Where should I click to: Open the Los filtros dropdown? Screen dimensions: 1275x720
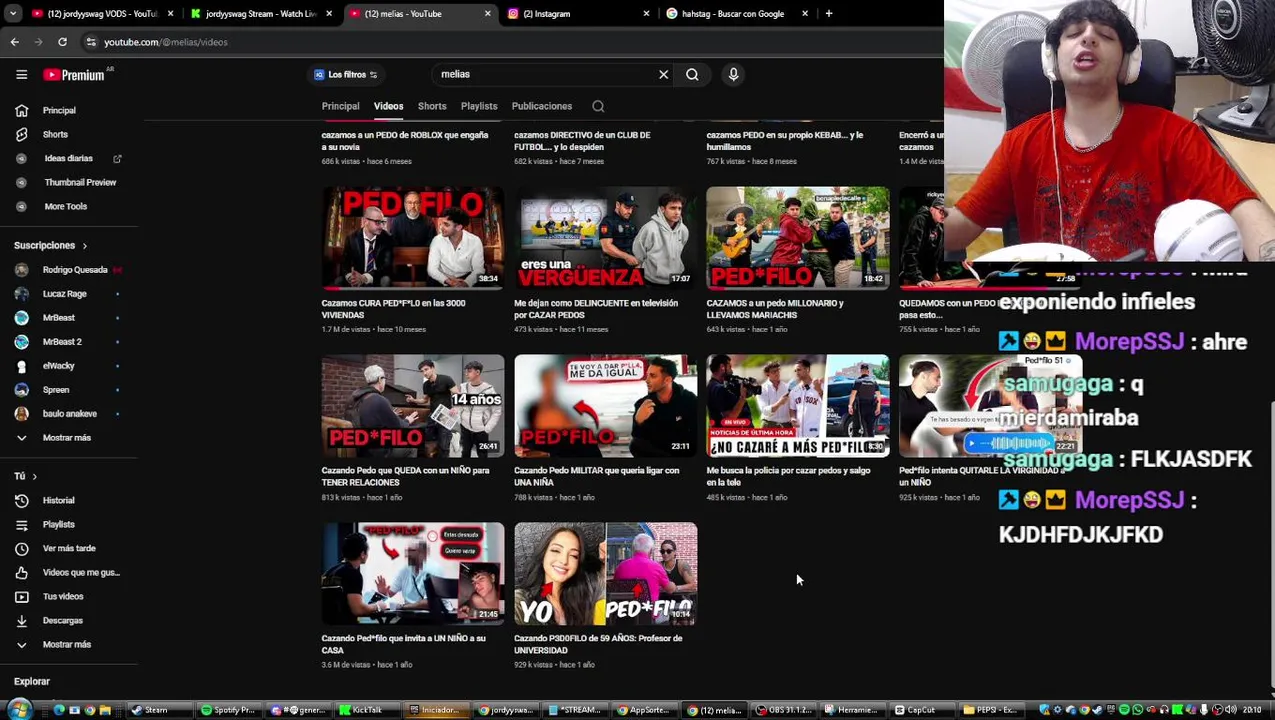click(345, 75)
